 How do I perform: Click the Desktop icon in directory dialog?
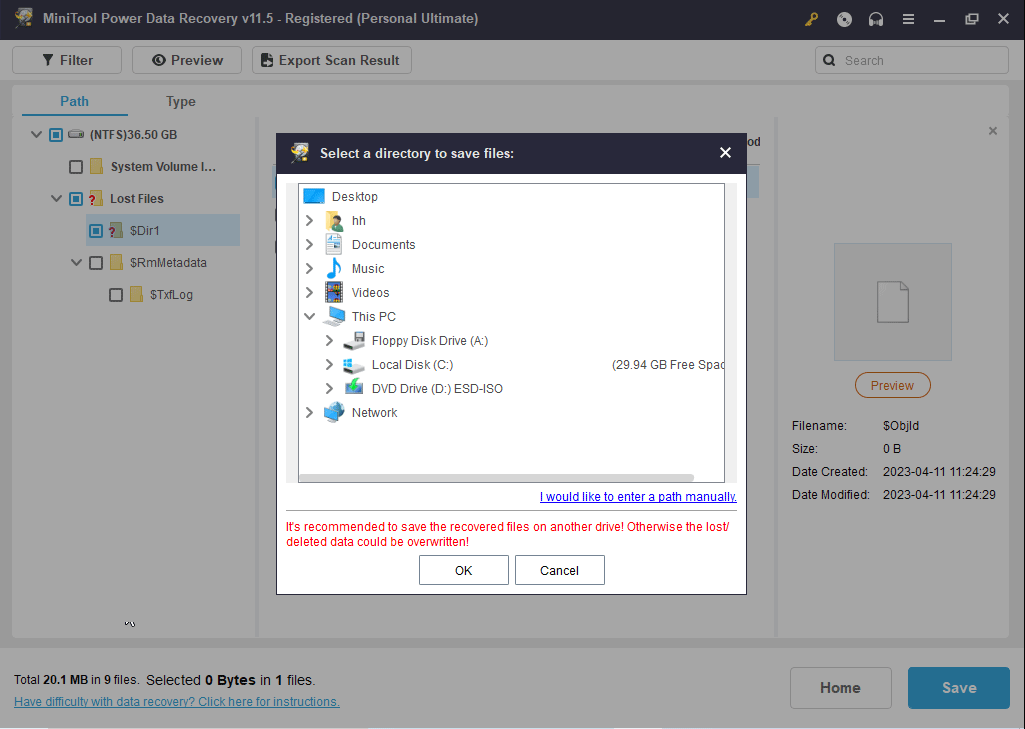click(x=314, y=196)
